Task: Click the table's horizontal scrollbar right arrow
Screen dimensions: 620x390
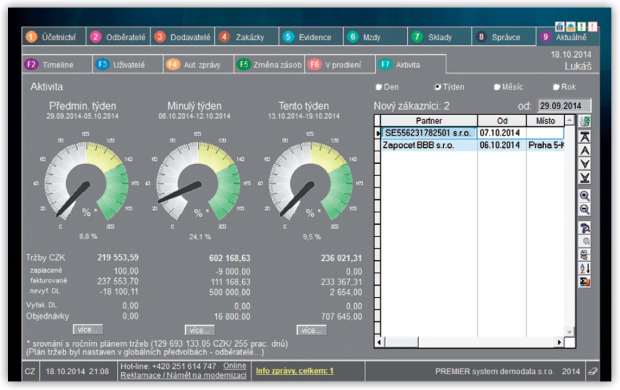Action: 559,342
